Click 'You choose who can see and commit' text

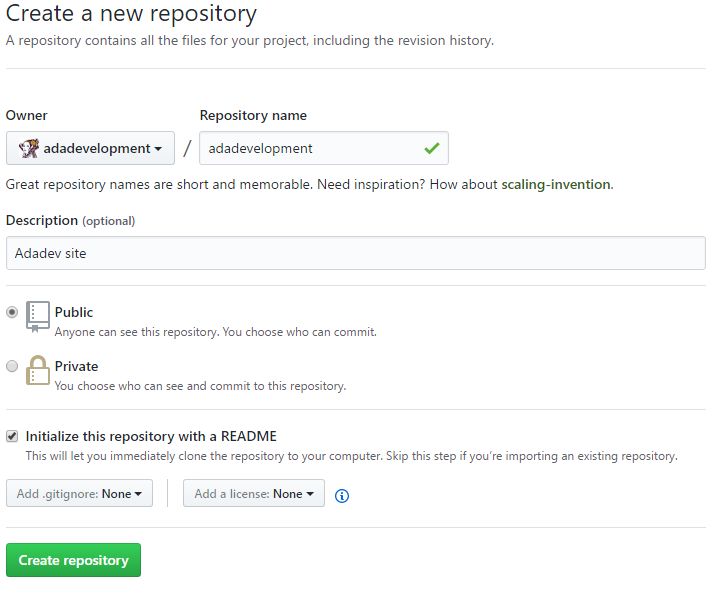[200, 386]
